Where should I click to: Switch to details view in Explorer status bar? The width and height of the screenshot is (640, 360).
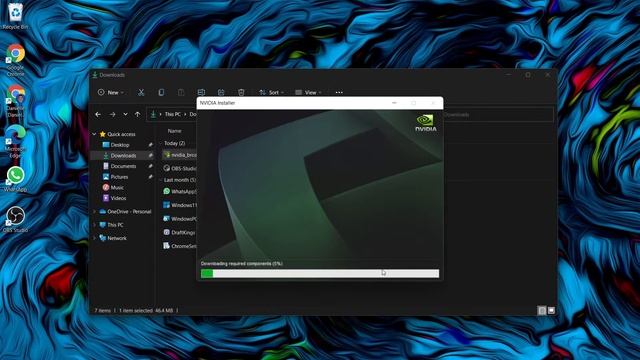(x=542, y=311)
